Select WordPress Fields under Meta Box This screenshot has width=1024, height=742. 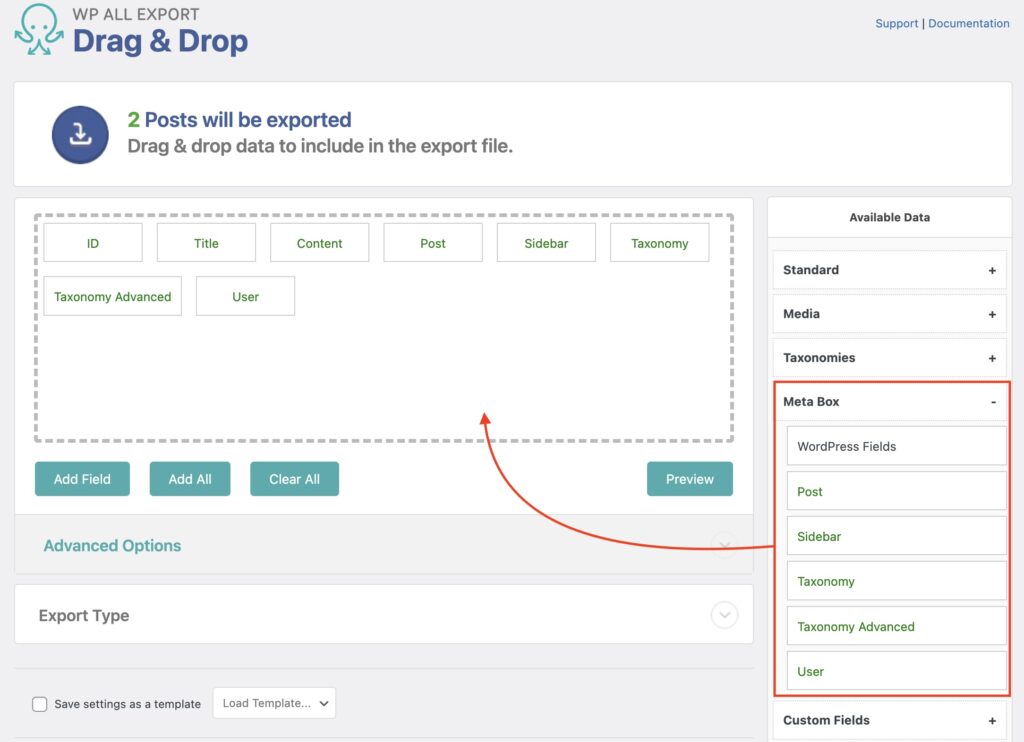(896, 446)
